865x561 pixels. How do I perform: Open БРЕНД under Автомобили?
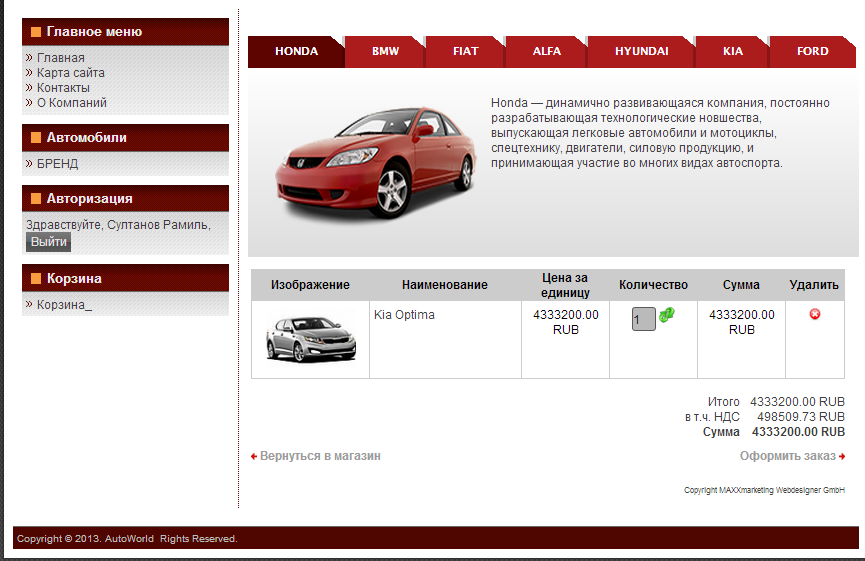click(57, 164)
